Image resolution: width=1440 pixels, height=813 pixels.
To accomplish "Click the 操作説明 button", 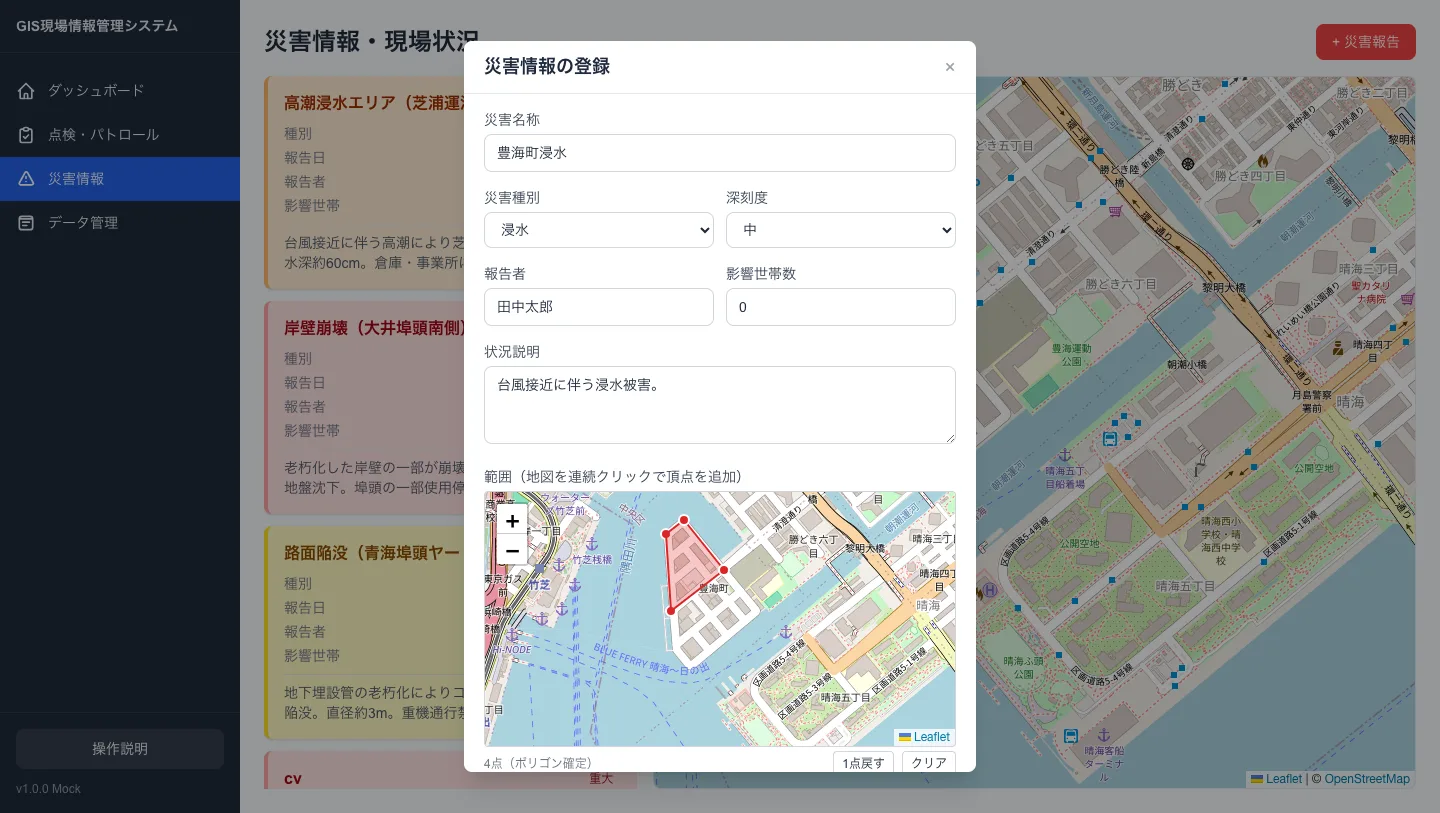I will click(x=120, y=749).
